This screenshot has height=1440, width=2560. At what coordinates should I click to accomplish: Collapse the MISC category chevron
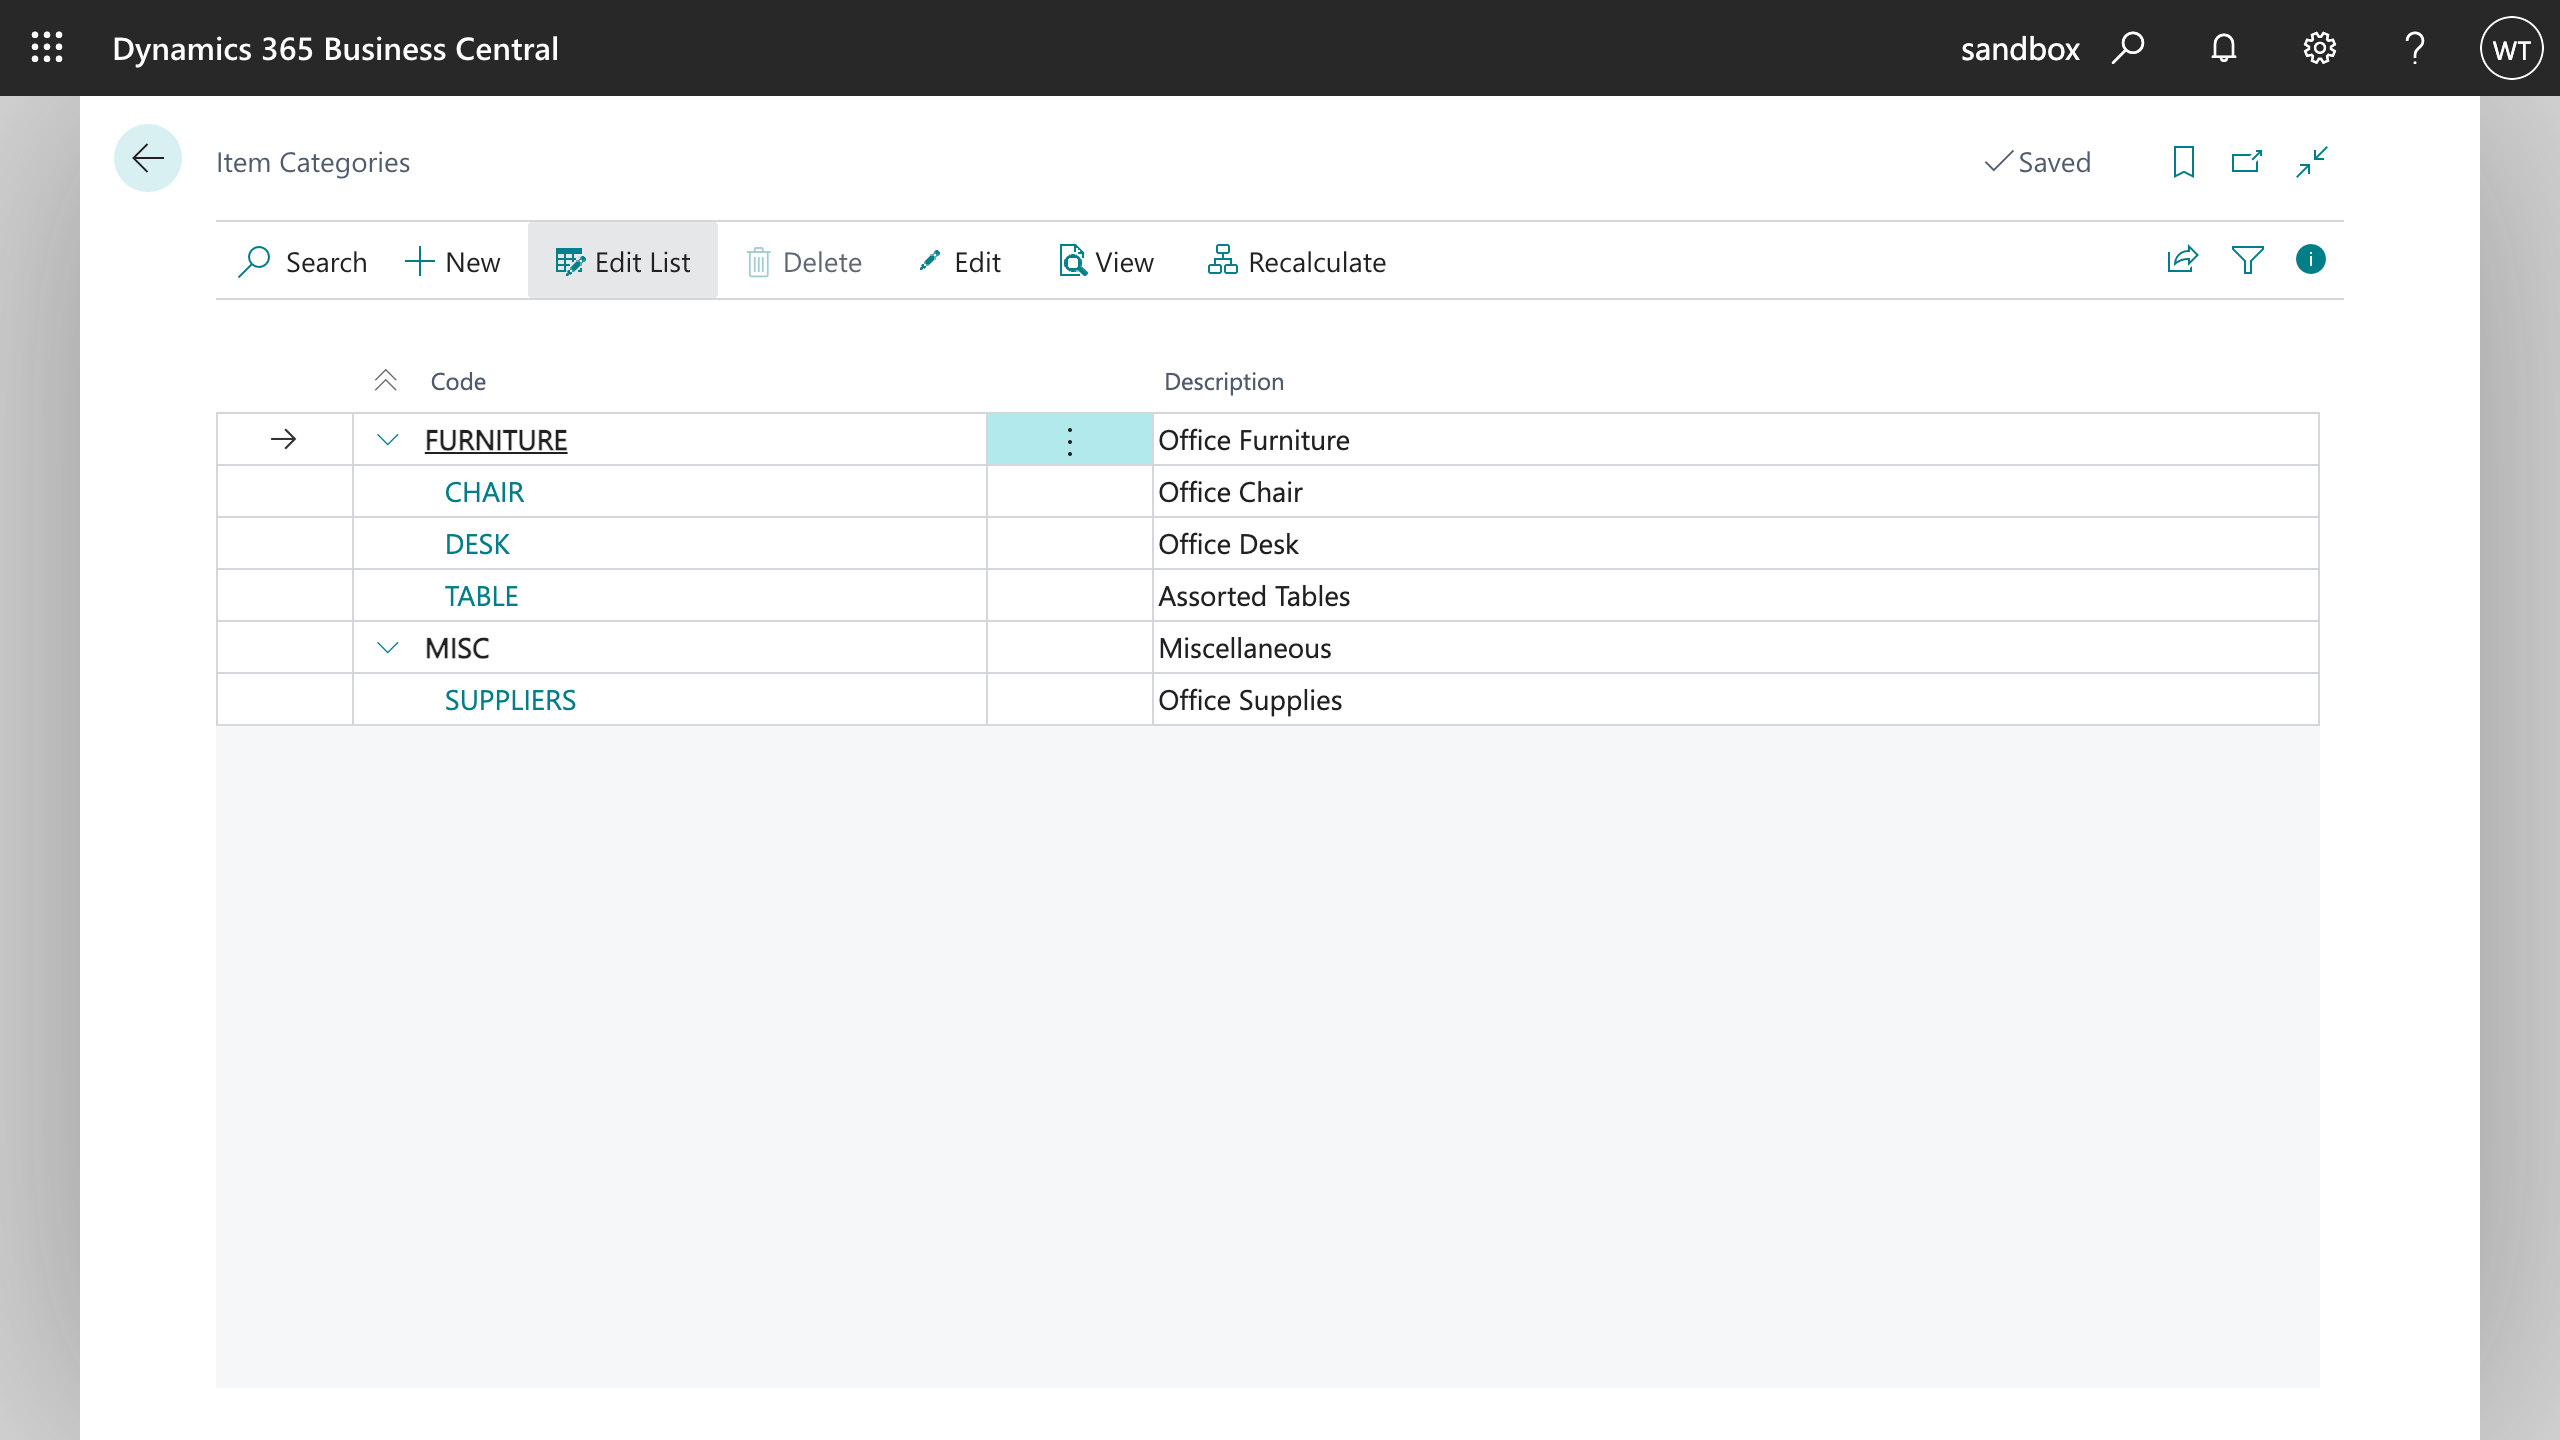388,648
